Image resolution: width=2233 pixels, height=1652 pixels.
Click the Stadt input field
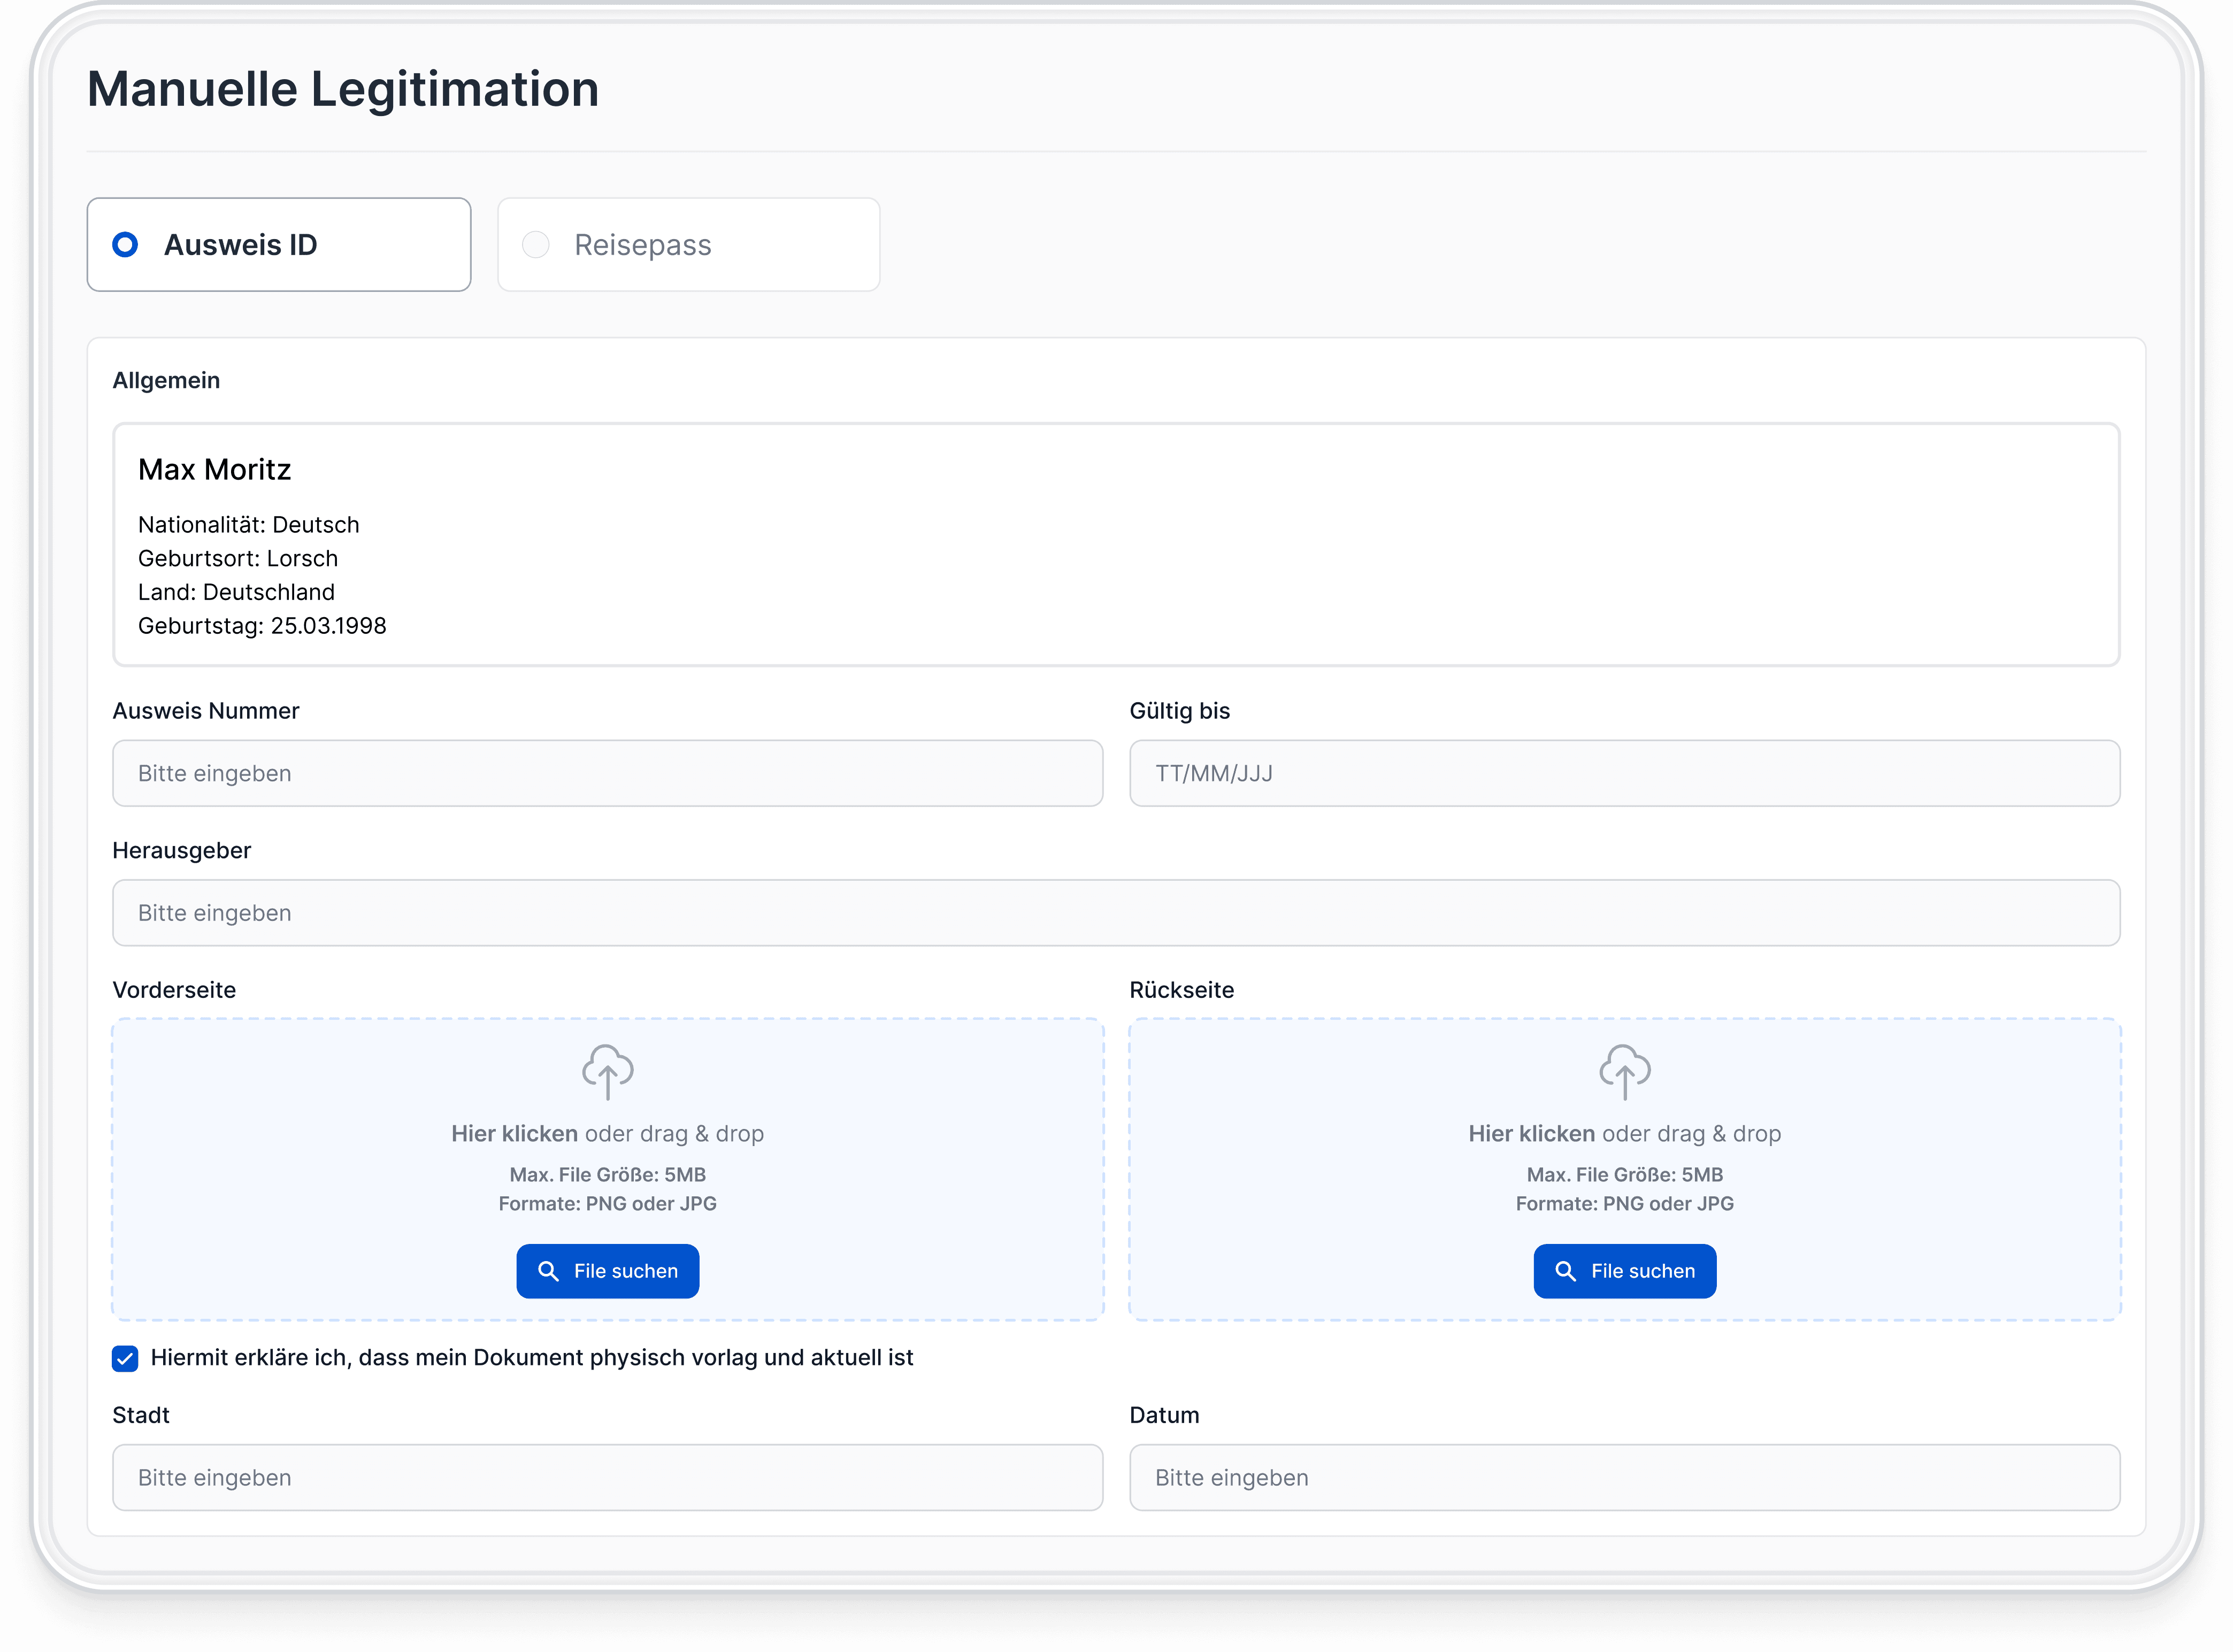(607, 1477)
